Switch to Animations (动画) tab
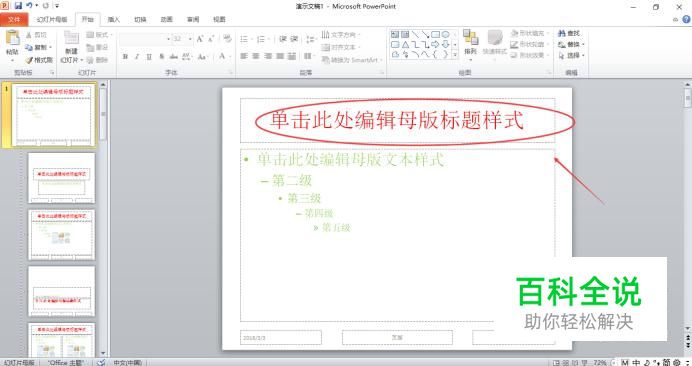This screenshot has width=692, height=366. pos(166,19)
